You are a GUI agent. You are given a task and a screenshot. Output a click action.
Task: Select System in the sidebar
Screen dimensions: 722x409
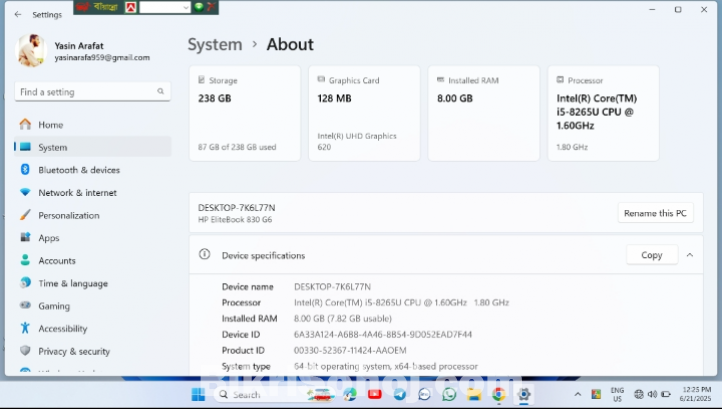(93, 147)
